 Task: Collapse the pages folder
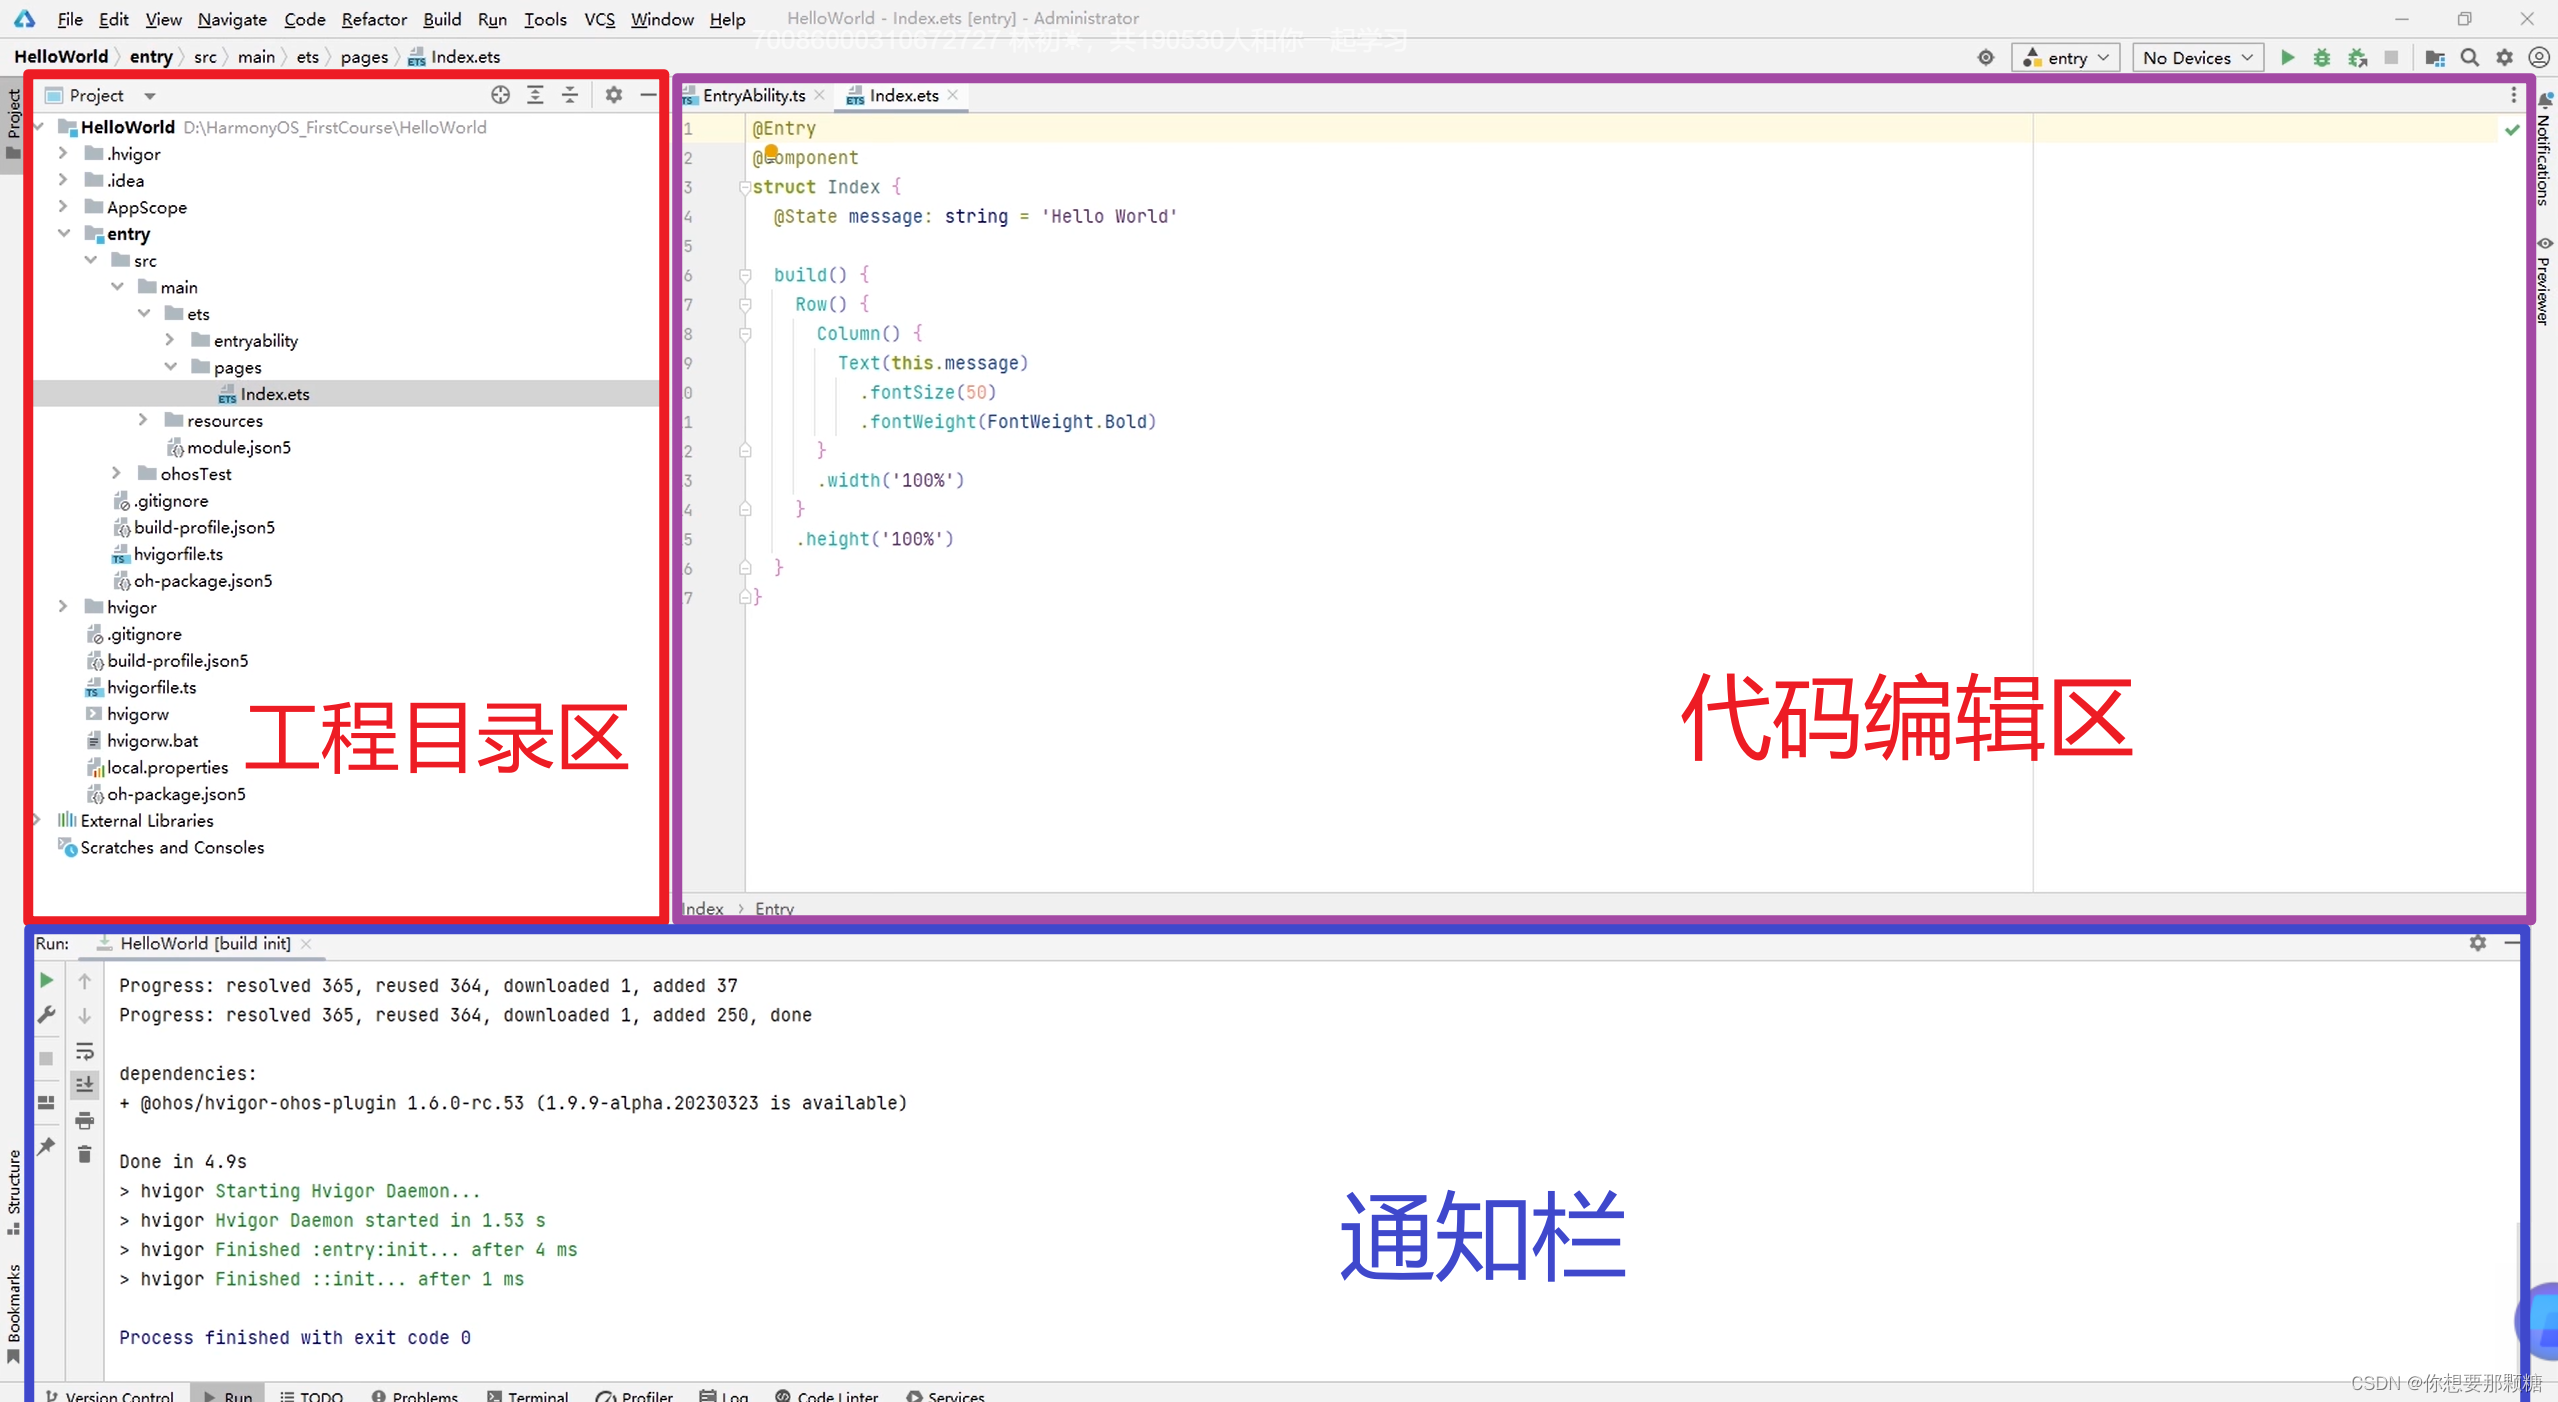(x=171, y=367)
